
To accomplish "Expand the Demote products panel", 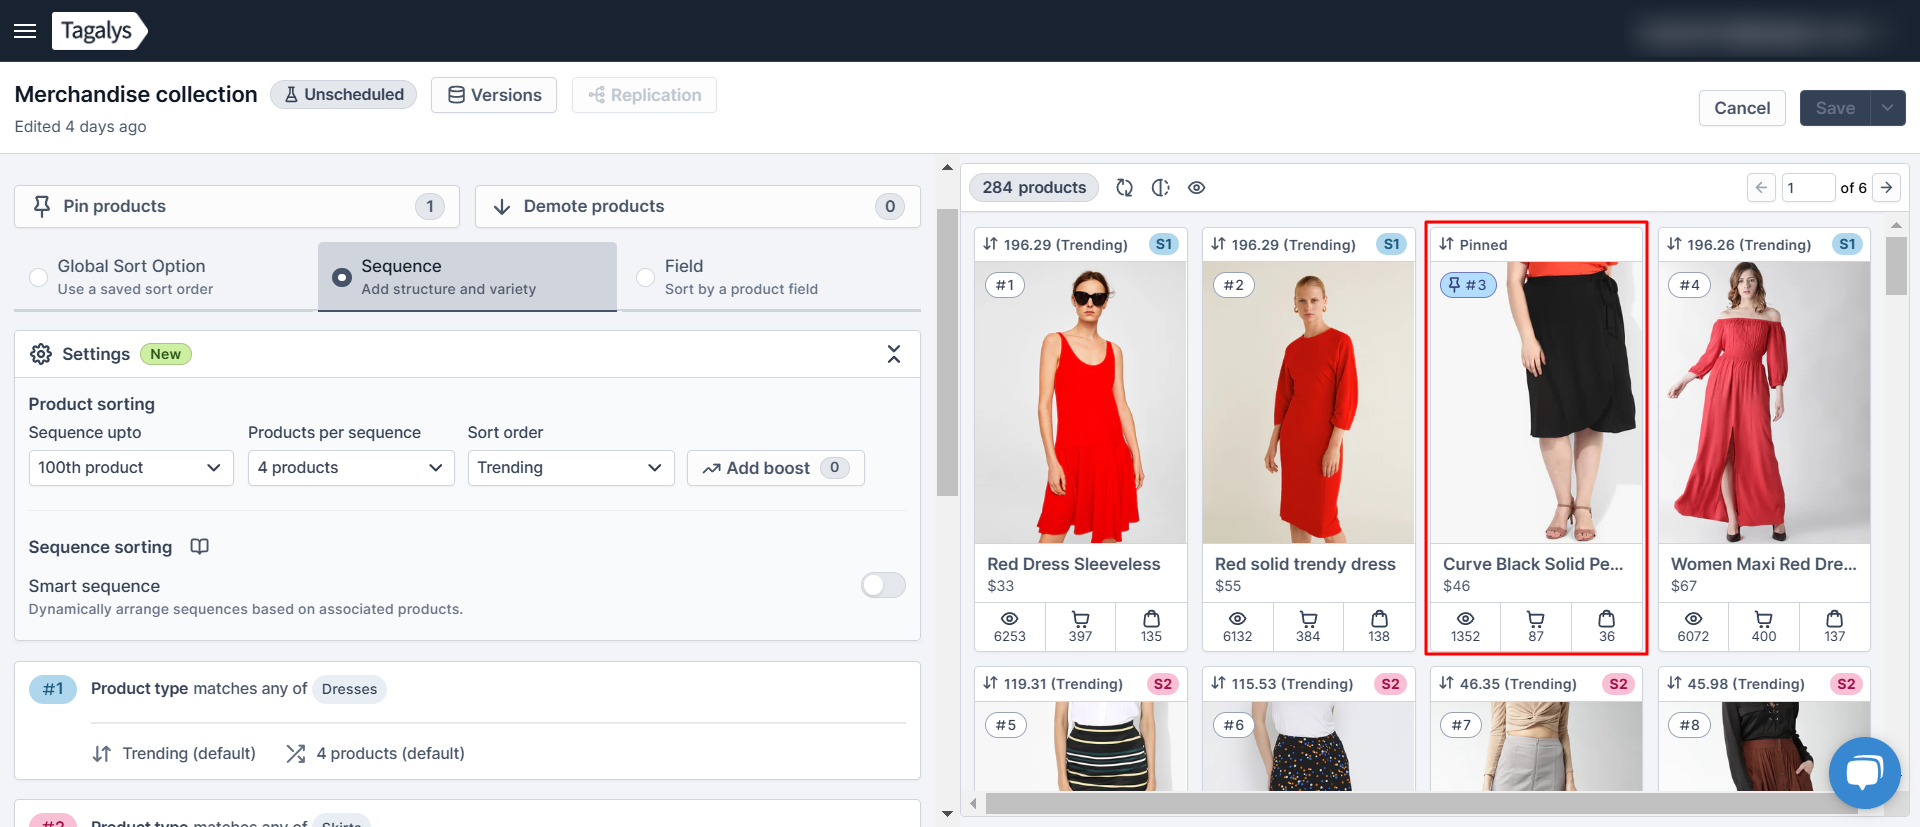I will click(698, 206).
